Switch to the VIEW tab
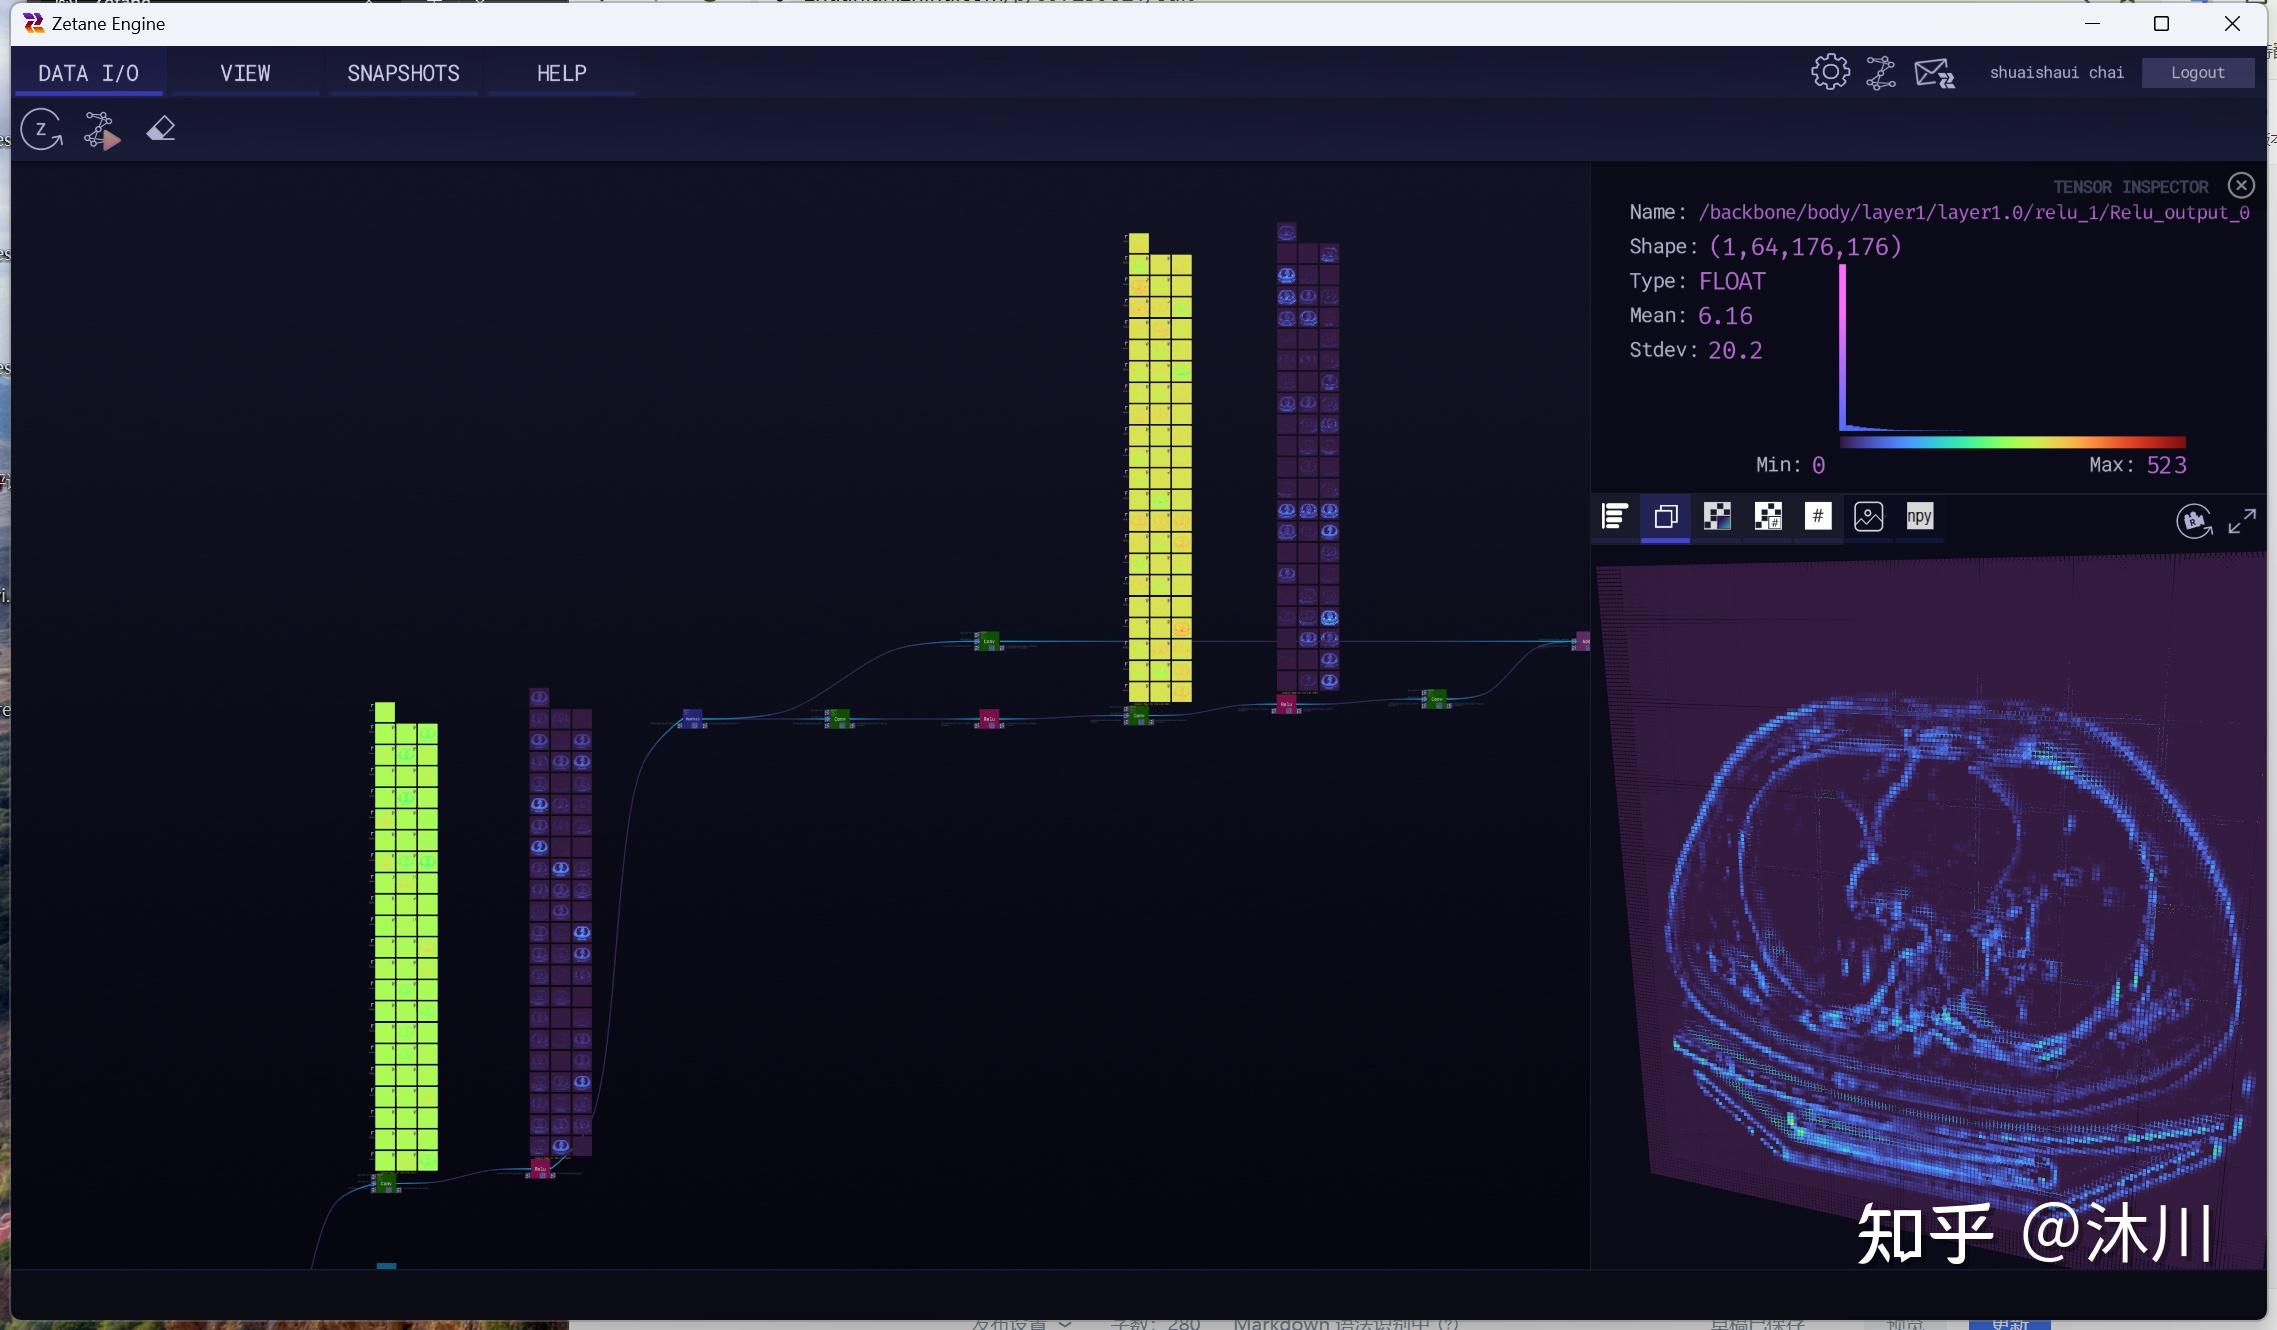Viewport: 2277px width, 1330px height. point(245,72)
